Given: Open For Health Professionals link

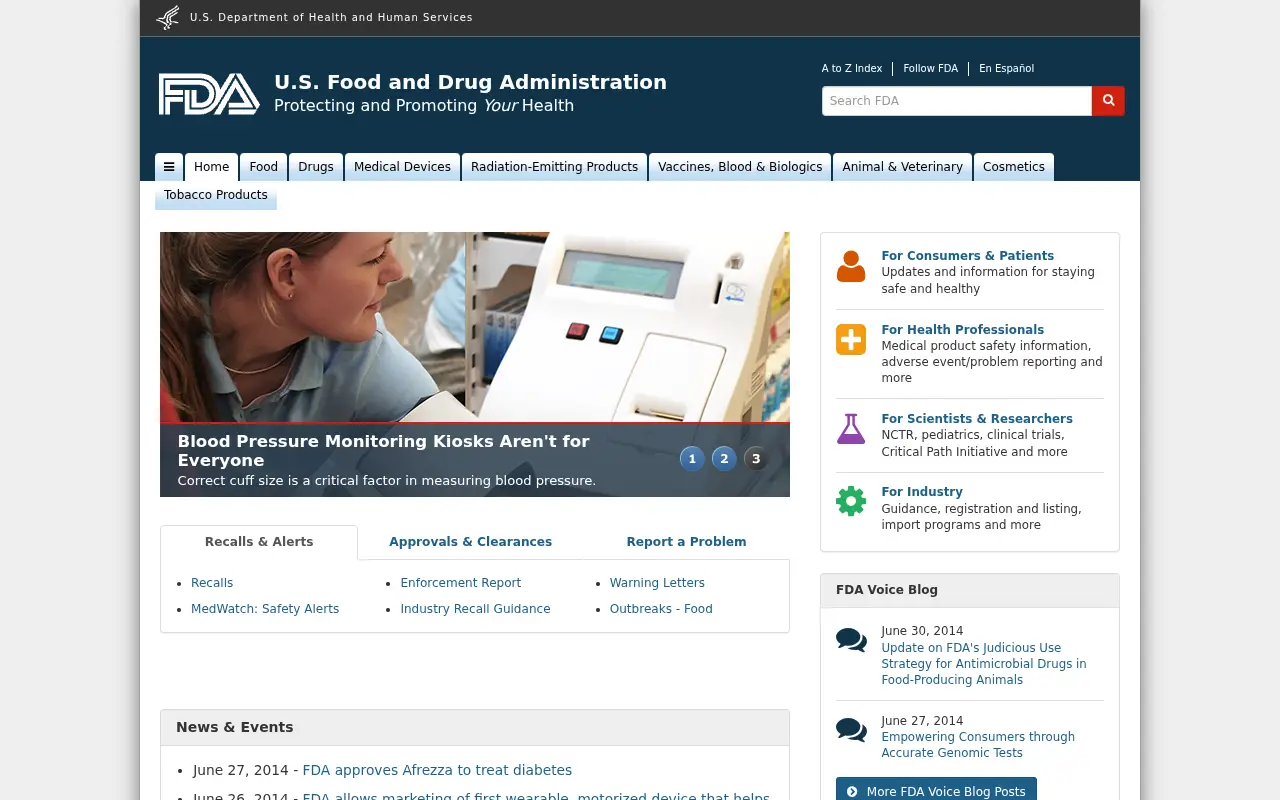Looking at the screenshot, I should pyautogui.click(x=962, y=330).
